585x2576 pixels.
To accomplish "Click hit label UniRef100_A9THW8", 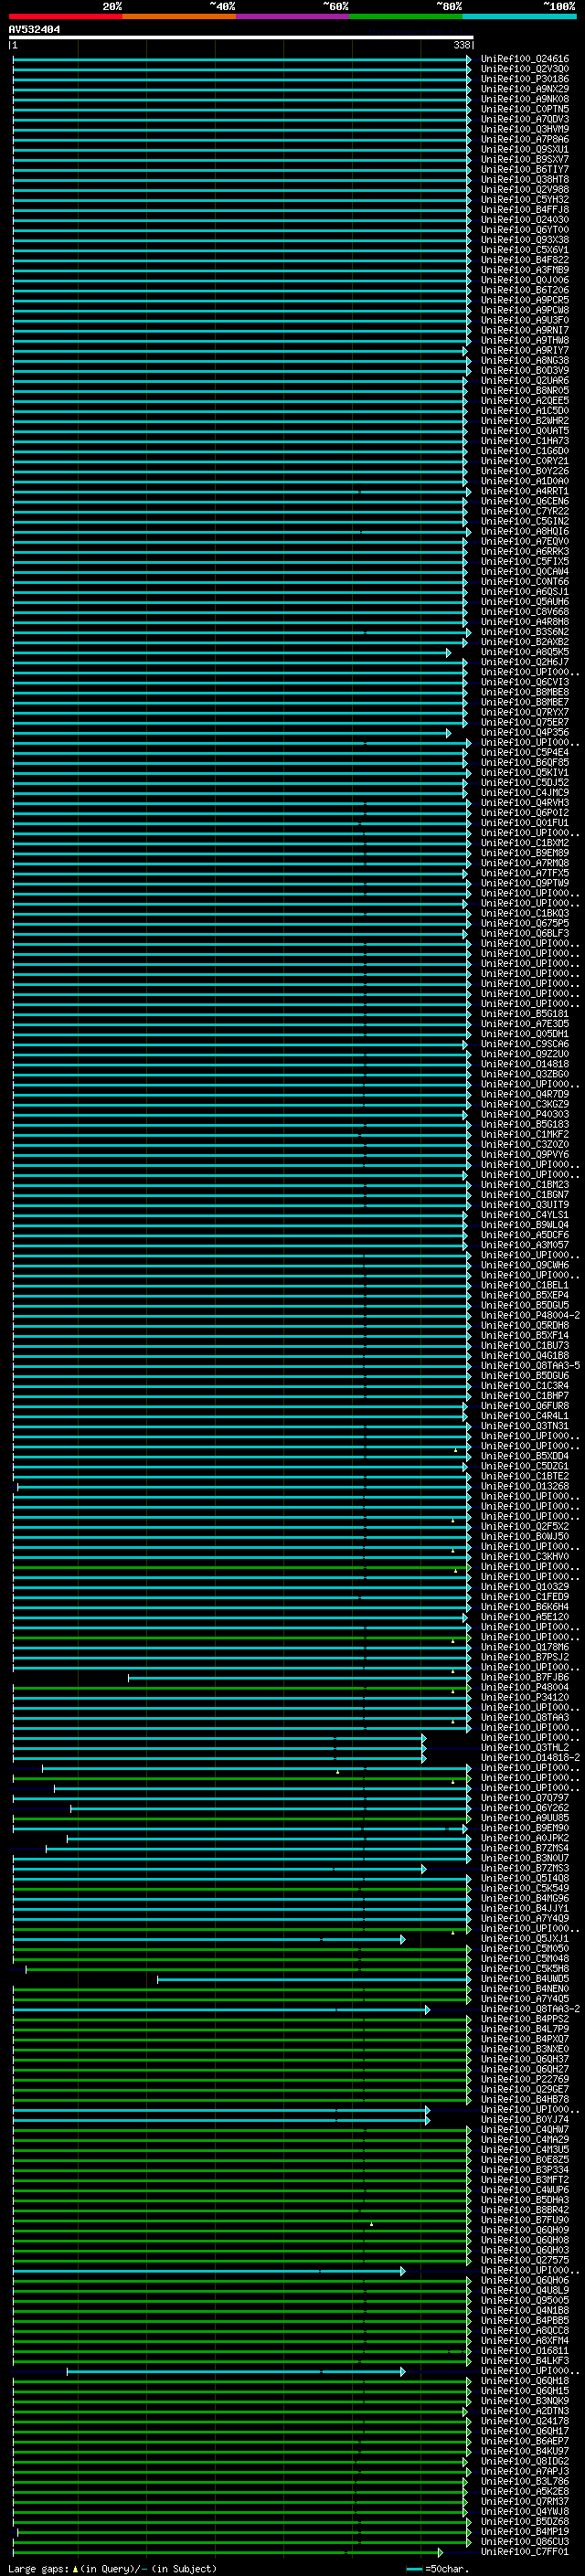I will tap(525, 340).
